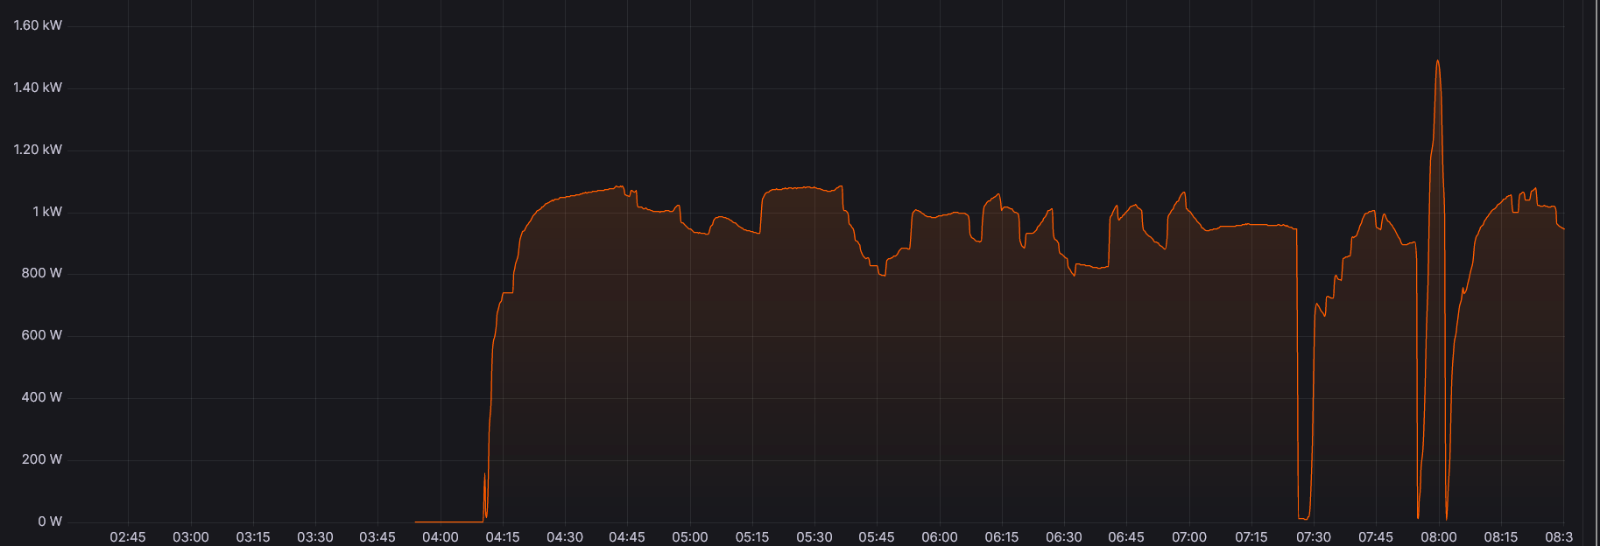Screen dimensions: 1600x546
Task: Click the 06:00 time axis label
Action: point(939,537)
